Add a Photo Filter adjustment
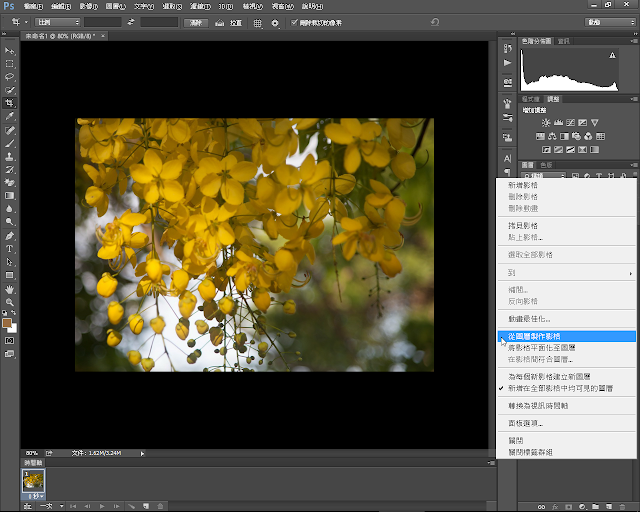Image resolution: width=640 pixels, height=512 pixels. click(x=576, y=136)
